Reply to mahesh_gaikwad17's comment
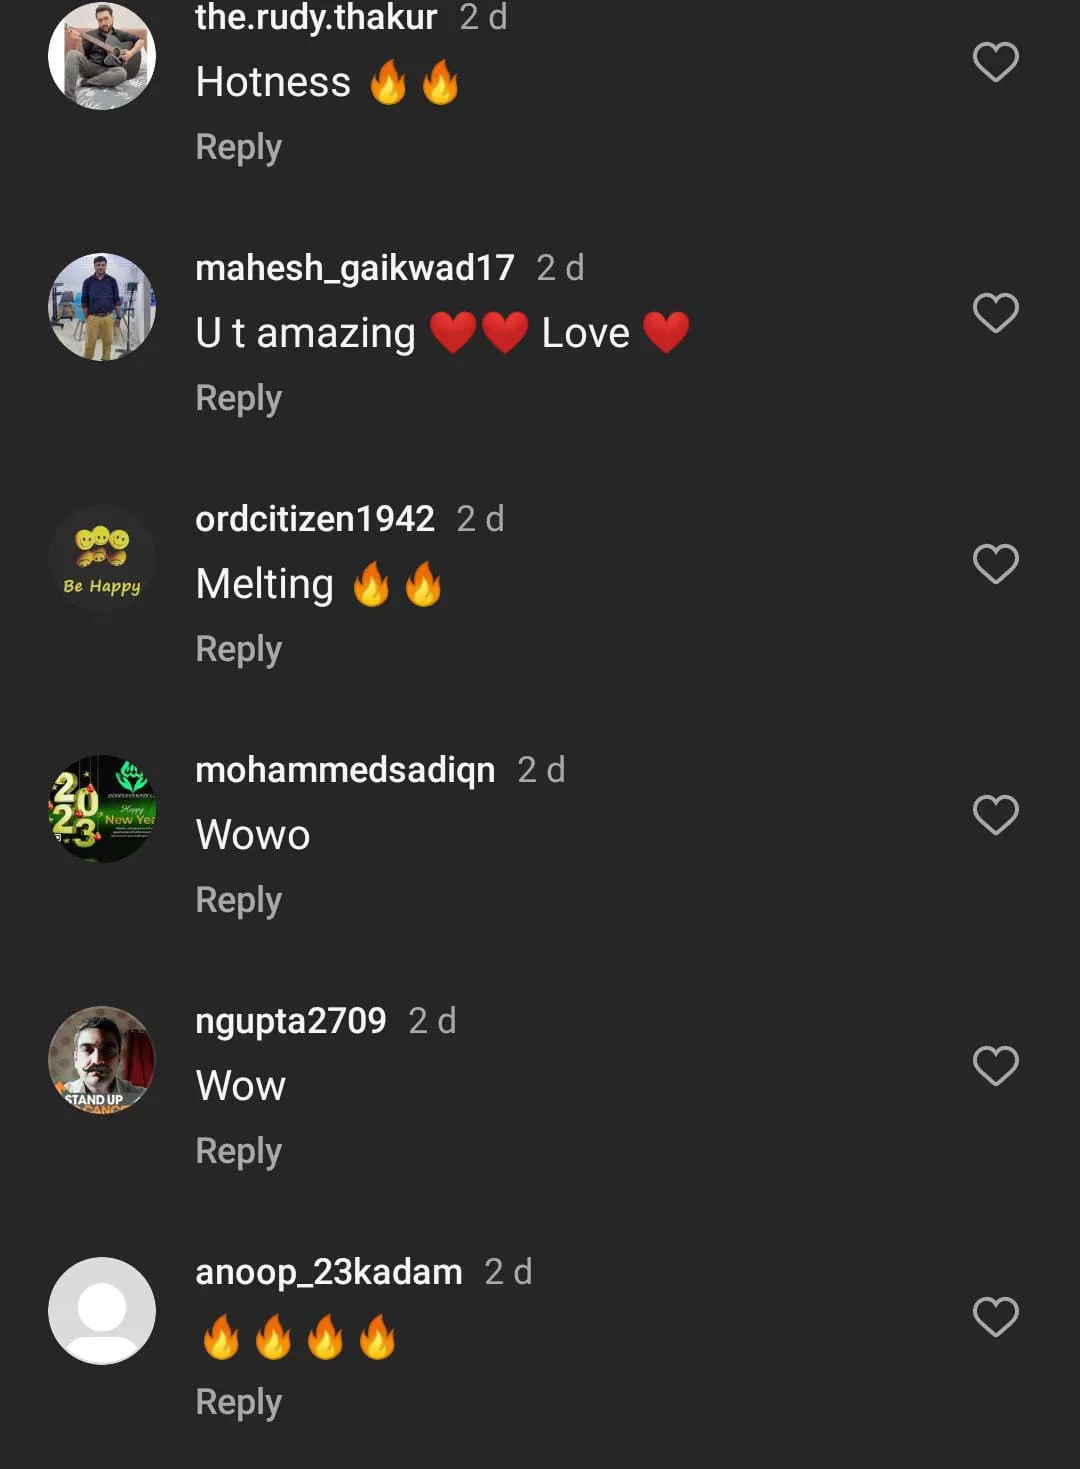This screenshot has width=1080, height=1469. [x=238, y=398]
